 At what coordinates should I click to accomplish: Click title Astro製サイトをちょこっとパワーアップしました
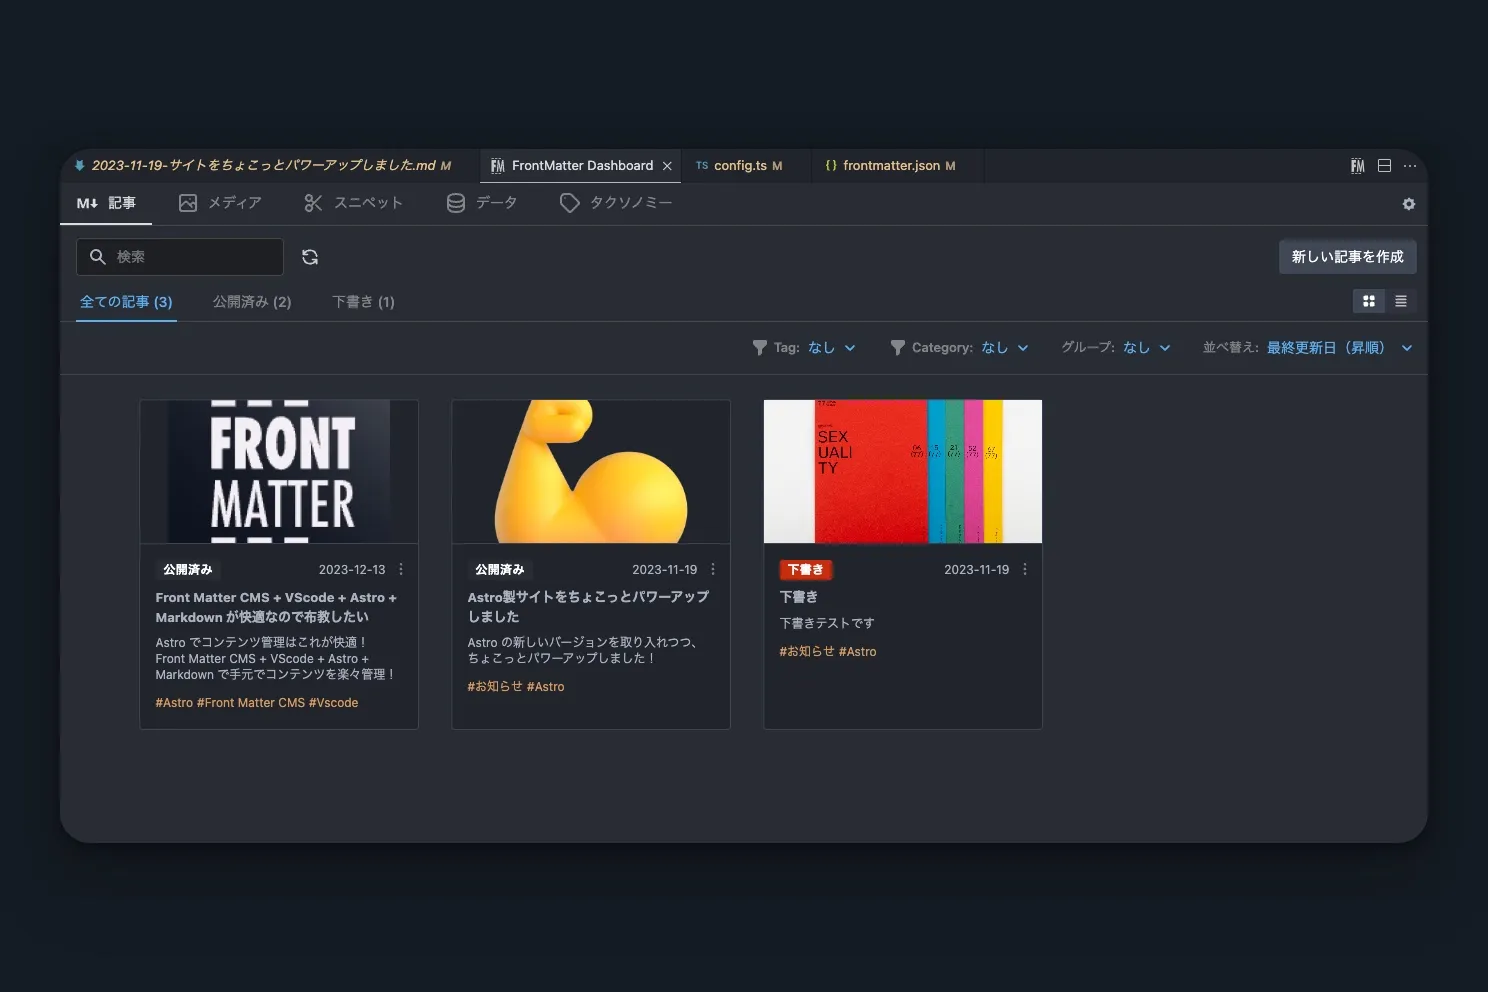point(588,607)
